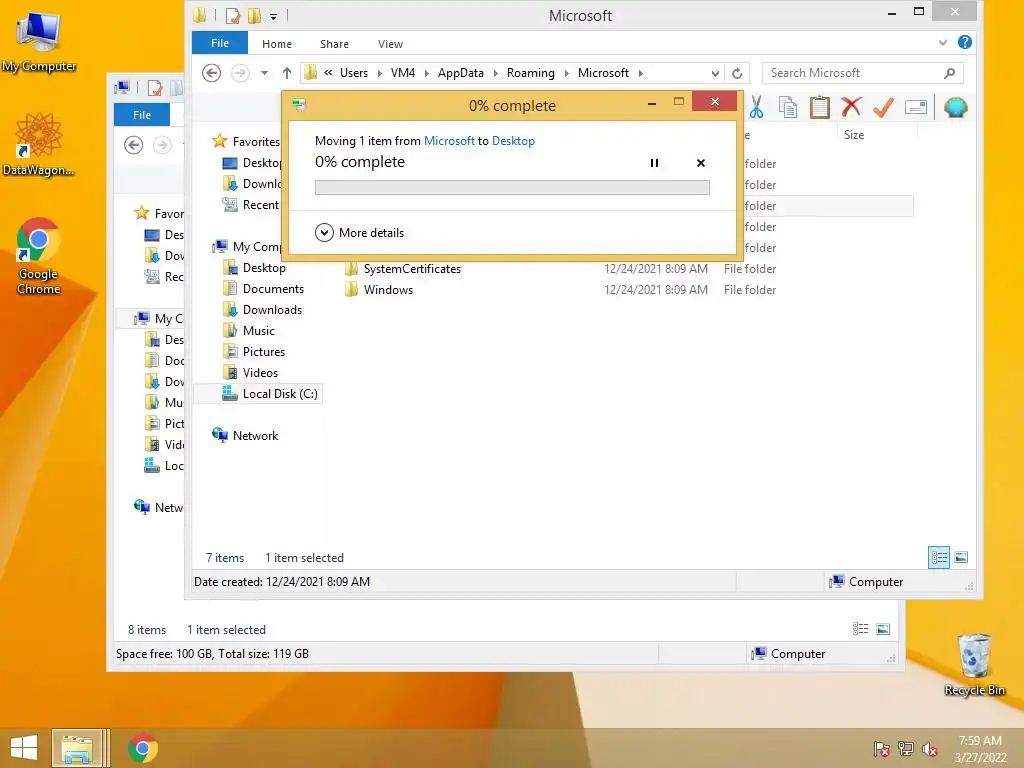Click the Rename toolbar icon

(x=916, y=107)
